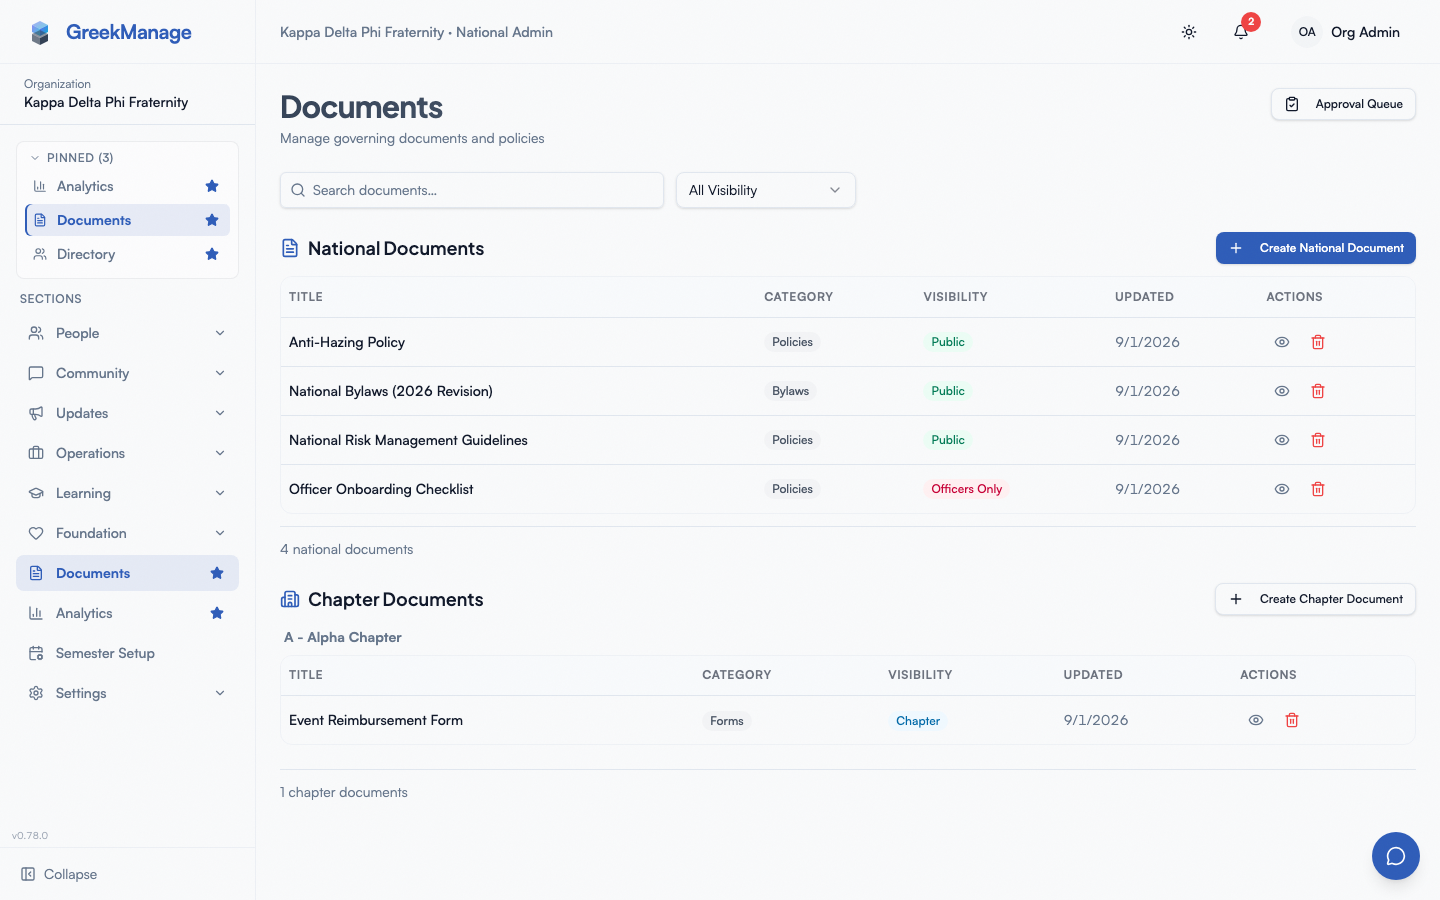Click the Collapse sidebar panel icon

click(28, 874)
